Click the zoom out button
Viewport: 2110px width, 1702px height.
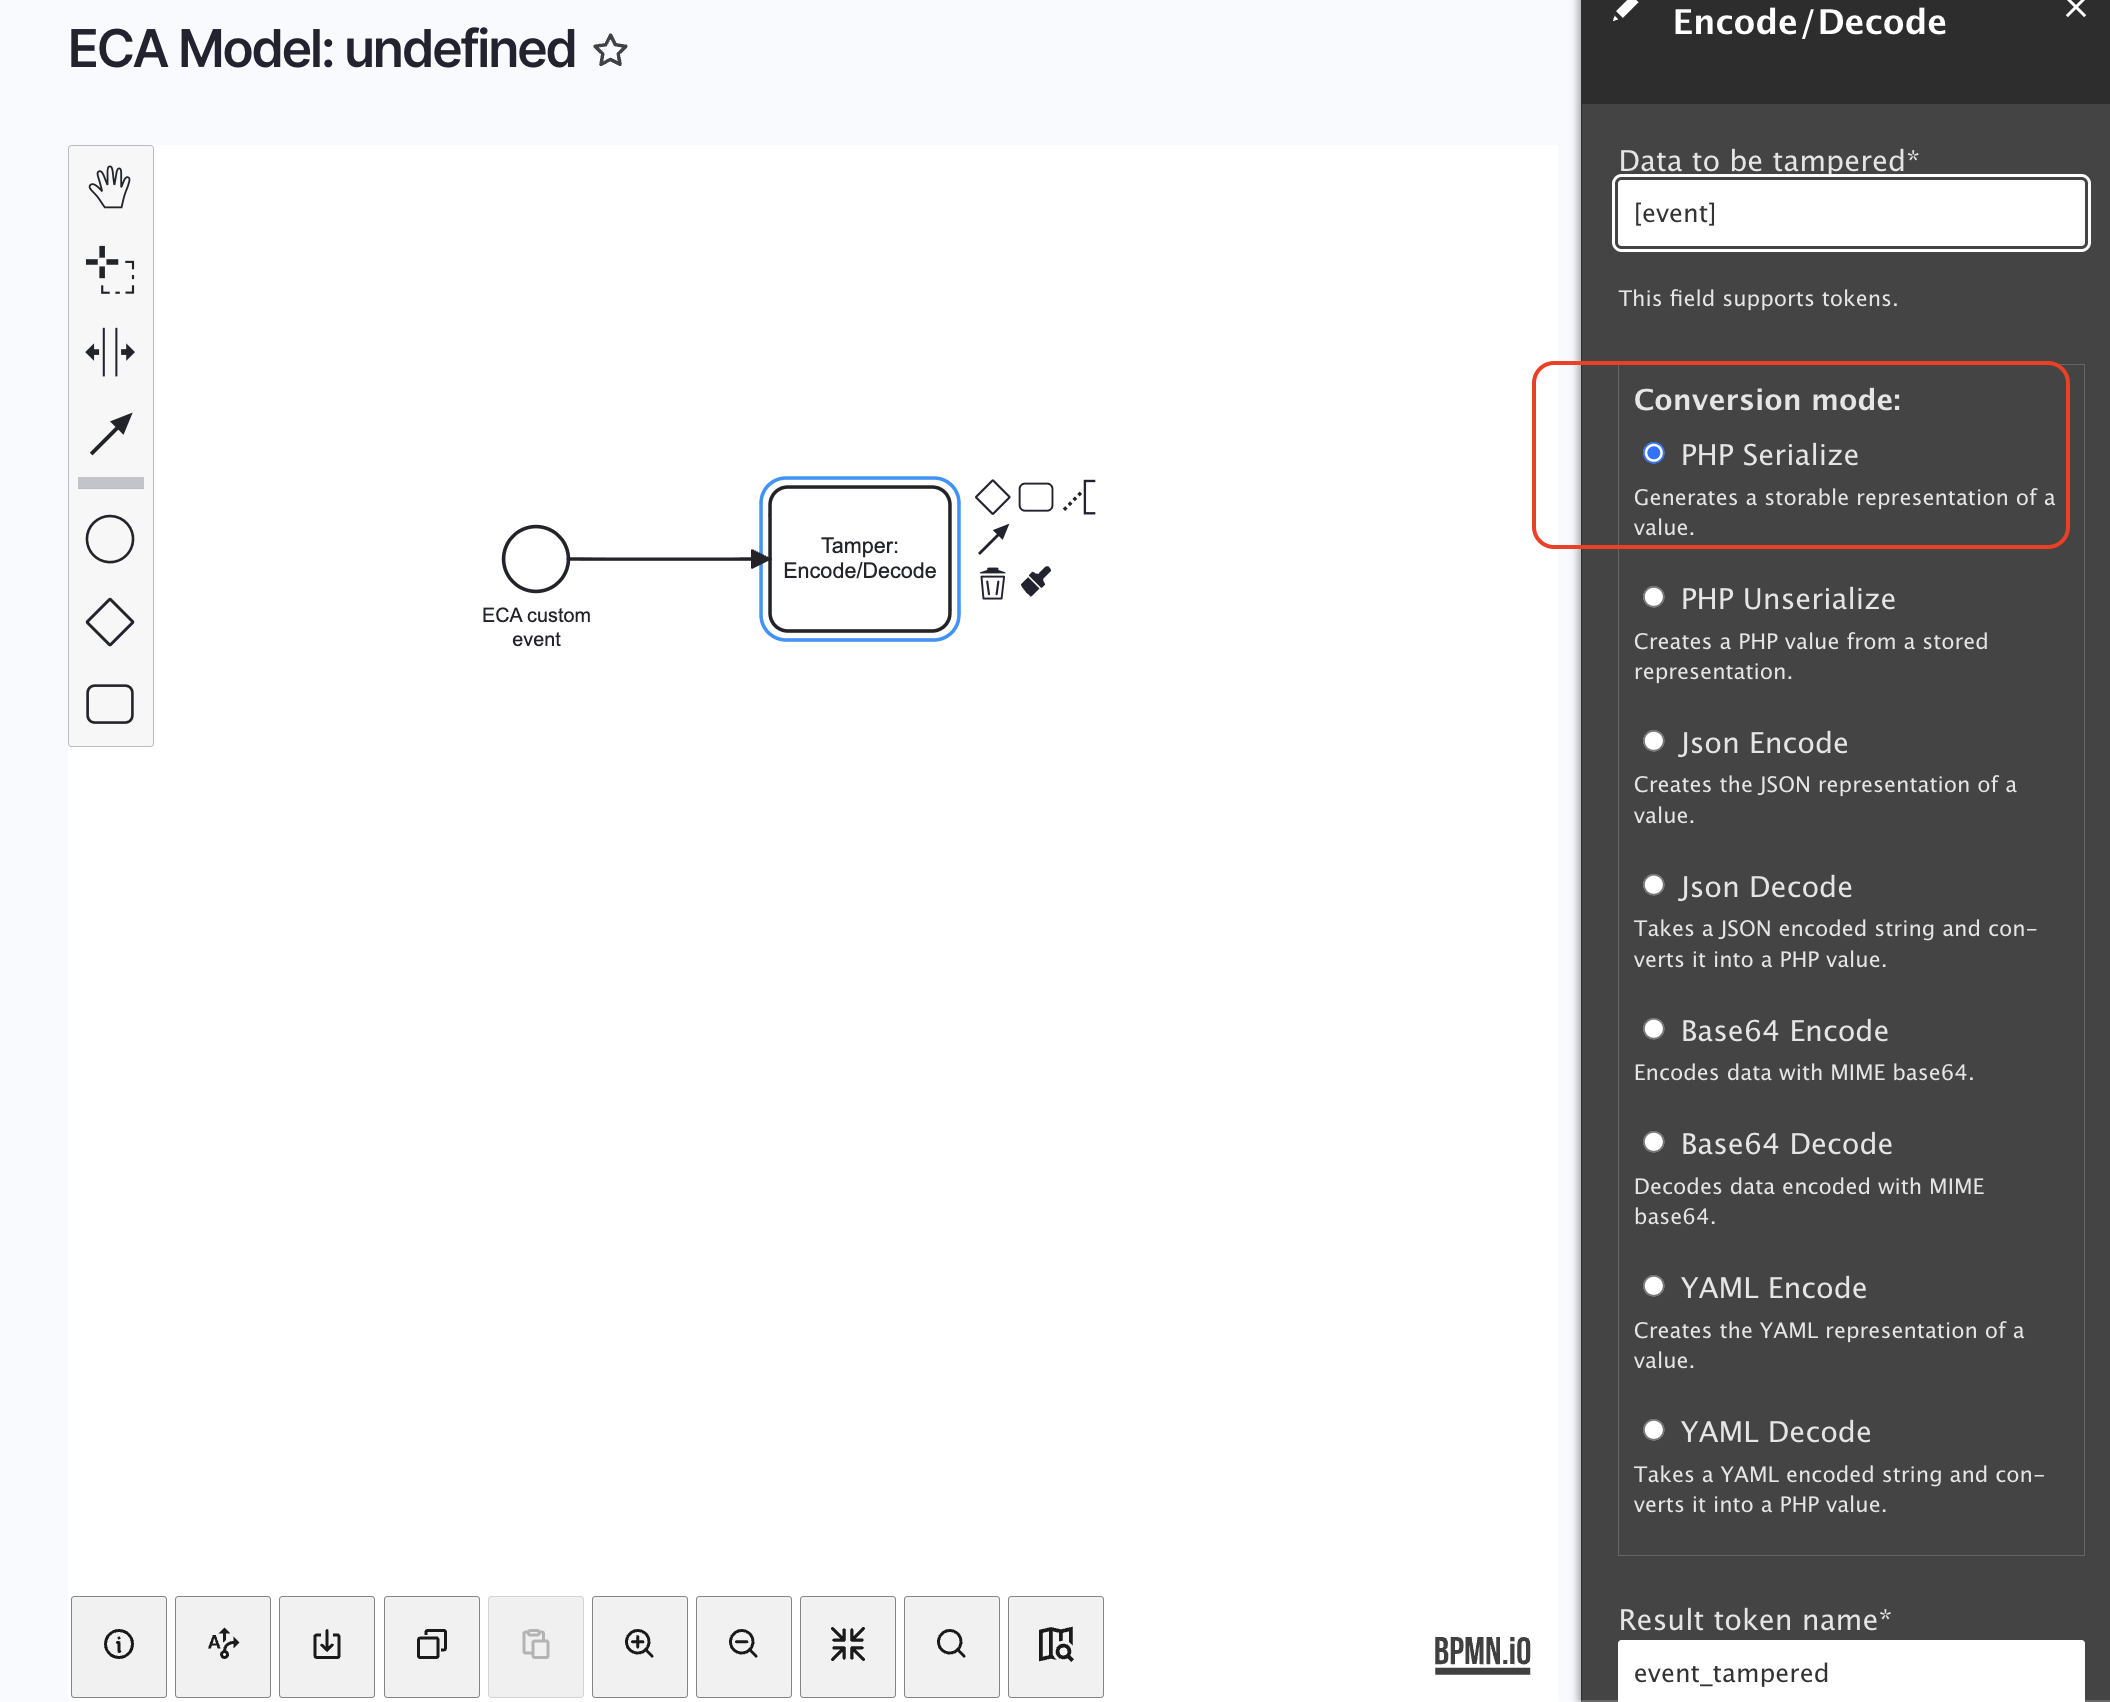pos(743,1644)
